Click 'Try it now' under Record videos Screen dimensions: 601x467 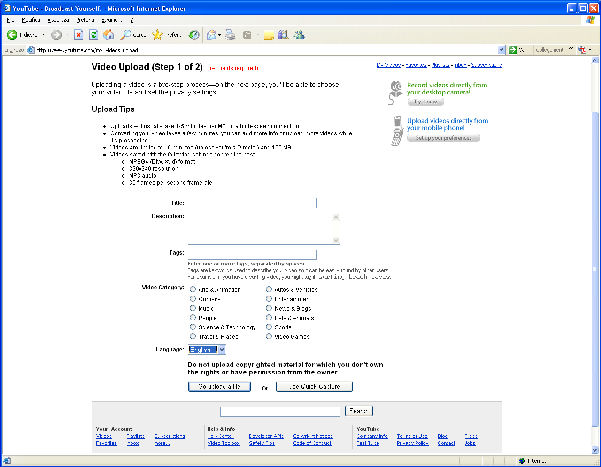point(426,102)
